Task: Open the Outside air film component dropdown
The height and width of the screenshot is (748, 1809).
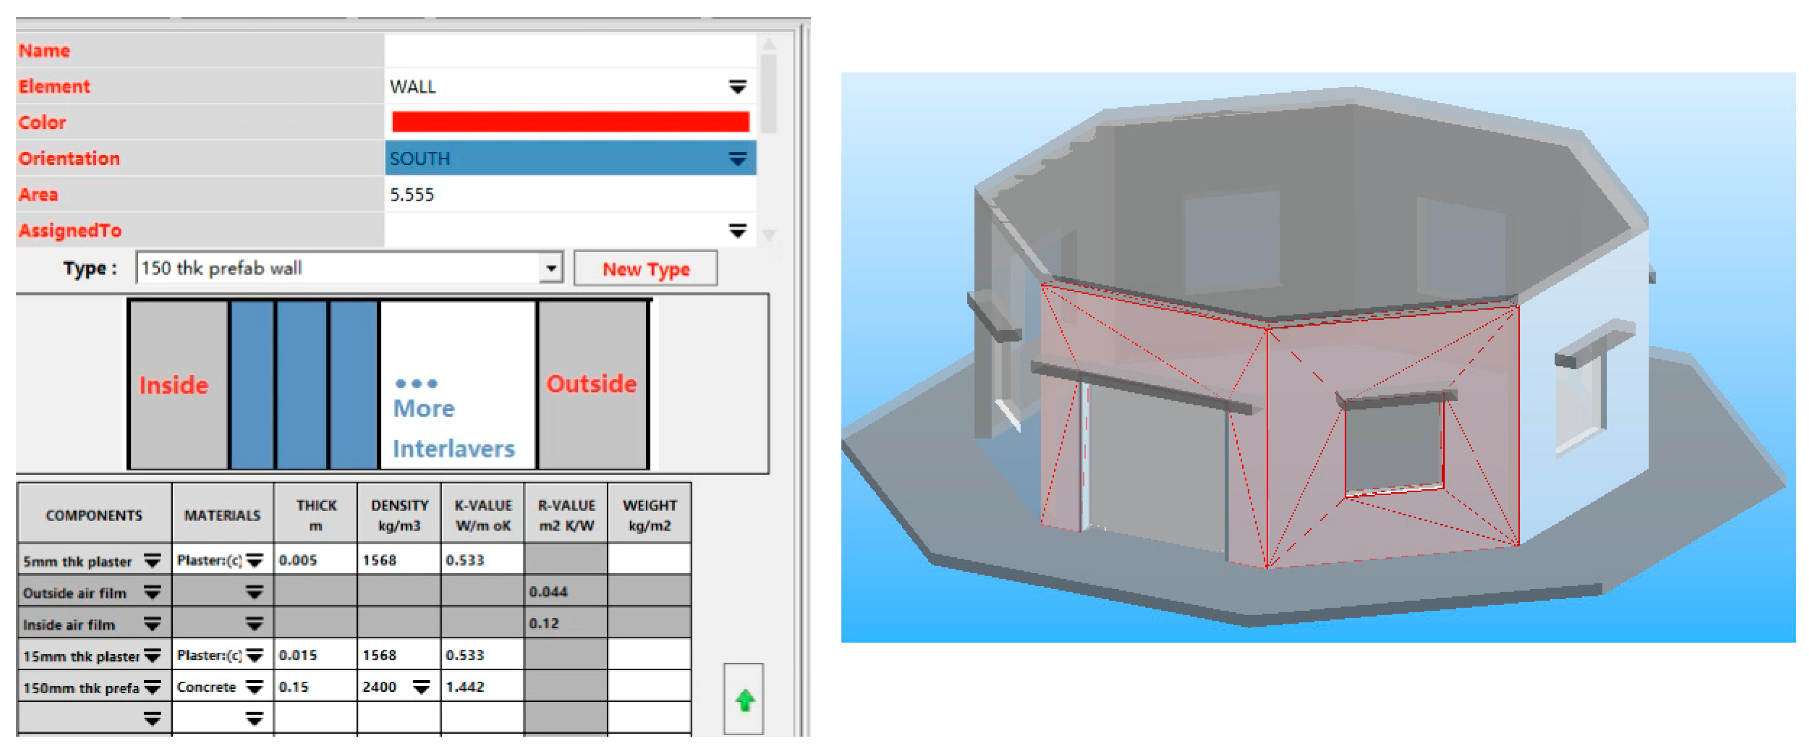Action: (x=152, y=593)
